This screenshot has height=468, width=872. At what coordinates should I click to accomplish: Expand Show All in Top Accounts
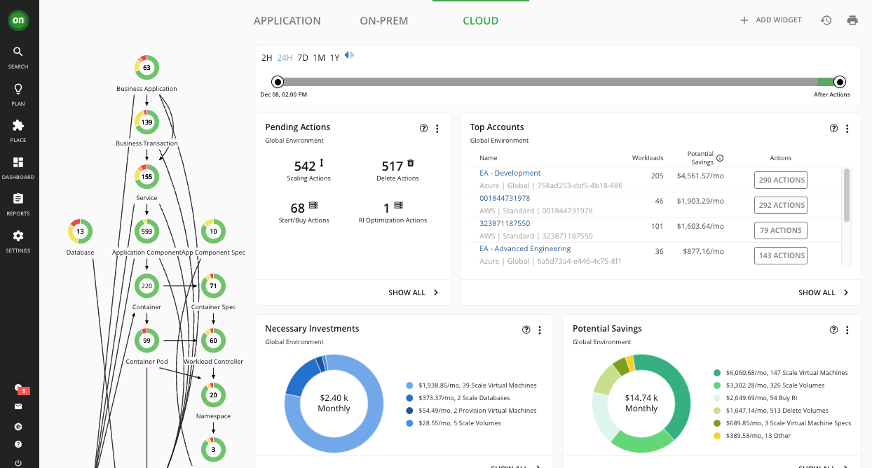coord(823,292)
